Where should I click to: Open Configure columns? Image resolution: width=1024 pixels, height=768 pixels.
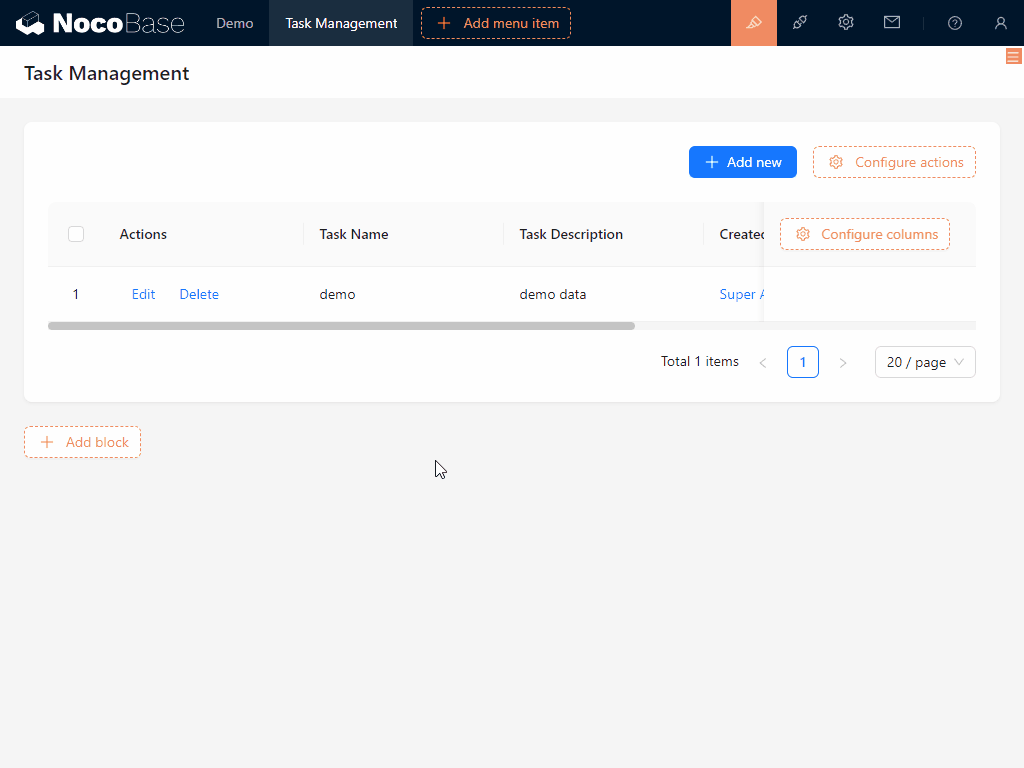pyautogui.click(x=865, y=234)
